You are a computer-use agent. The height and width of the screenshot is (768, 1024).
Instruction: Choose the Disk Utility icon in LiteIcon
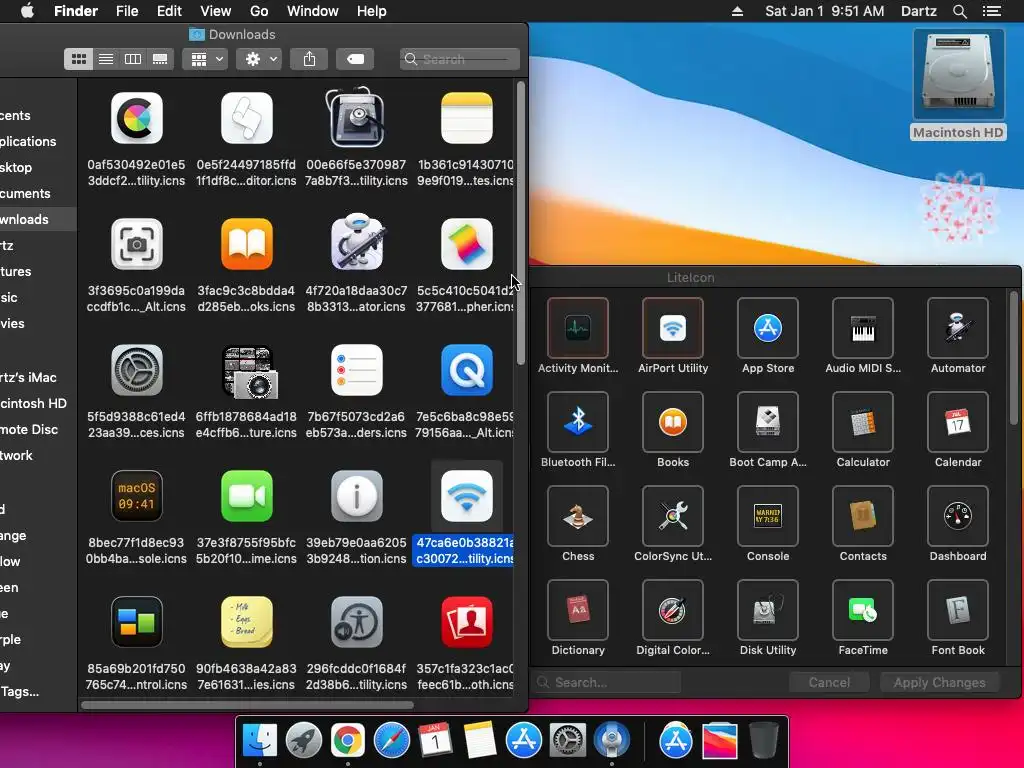coord(768,610)
